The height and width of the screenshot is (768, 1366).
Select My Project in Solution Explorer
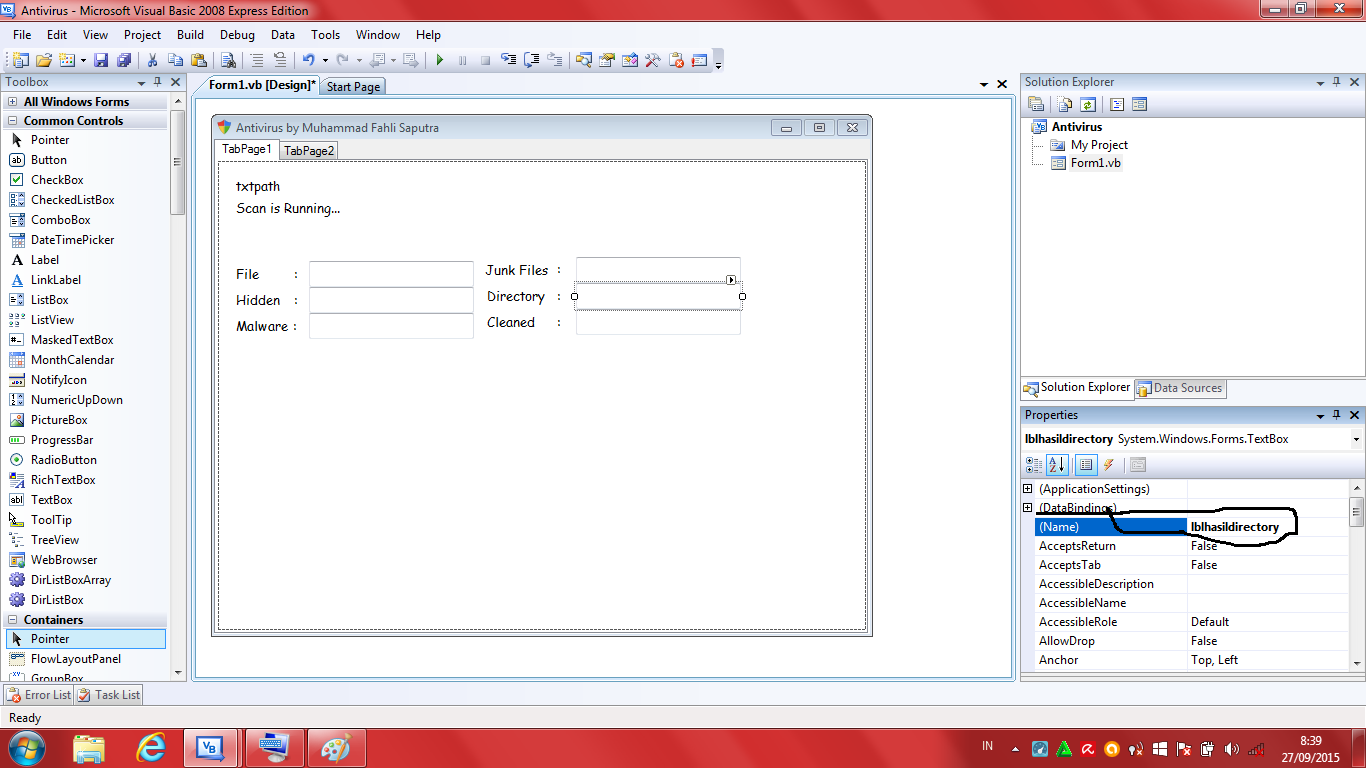pyautogui.click(x=1099, y=145)
